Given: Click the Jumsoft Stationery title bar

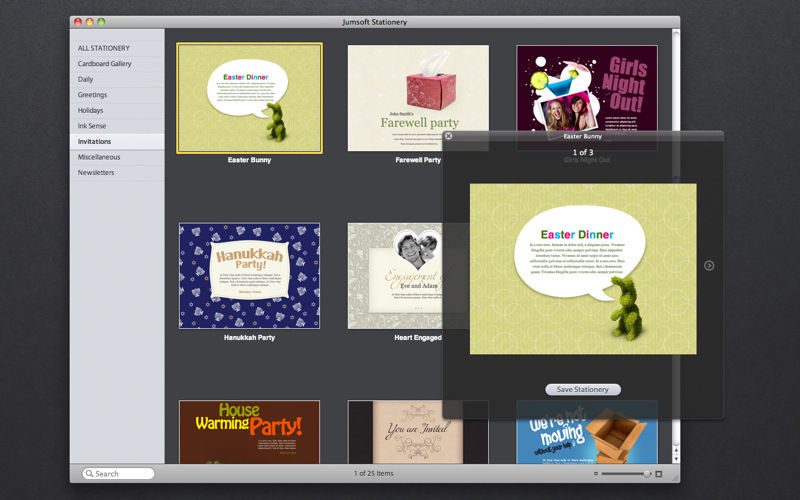Looking at the screenshot, I should 374,22.
